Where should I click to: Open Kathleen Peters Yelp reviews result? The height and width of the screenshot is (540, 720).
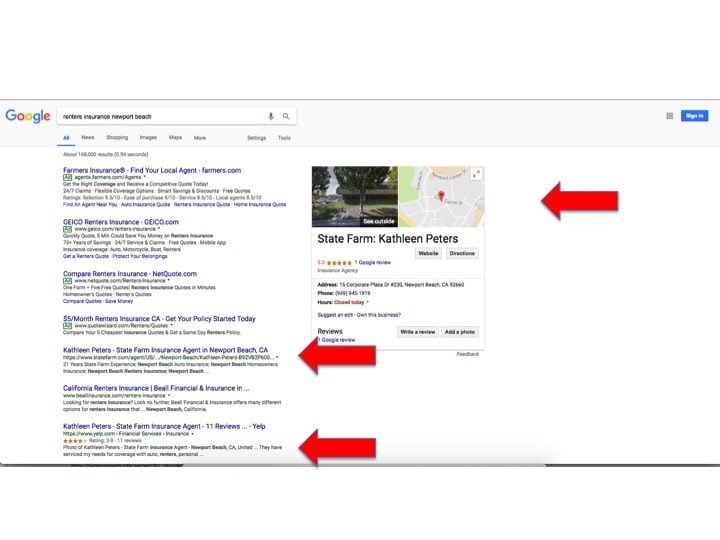pos(164,427)
